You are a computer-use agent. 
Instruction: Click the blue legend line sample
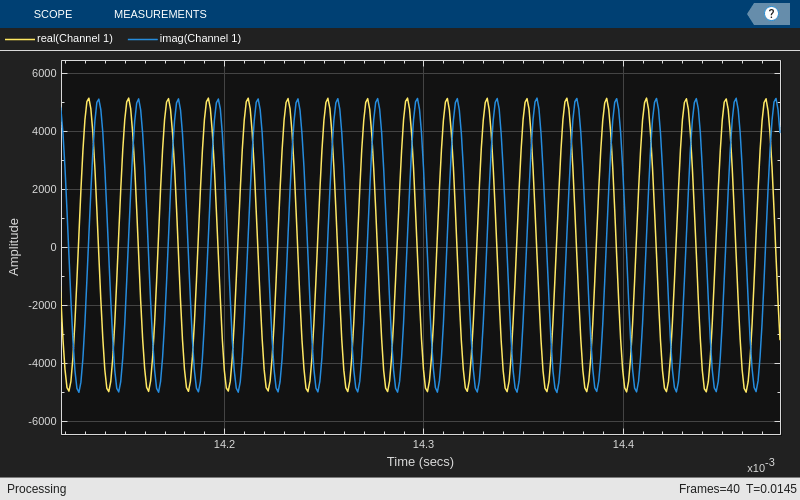(143, 39)
